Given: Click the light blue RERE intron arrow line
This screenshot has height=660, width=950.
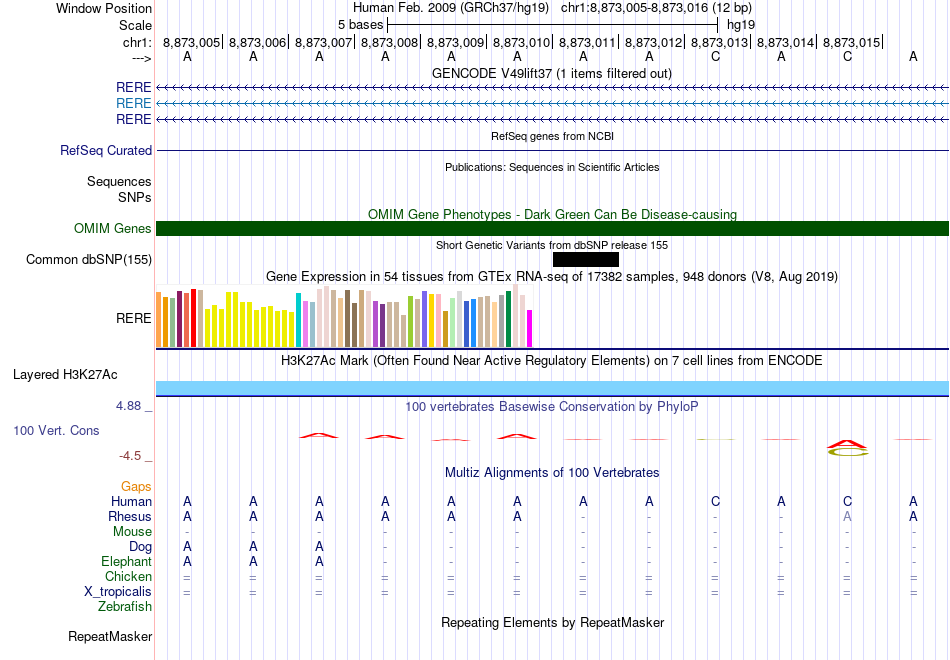Looking at the screenshot, I should (x=553, y=104).
